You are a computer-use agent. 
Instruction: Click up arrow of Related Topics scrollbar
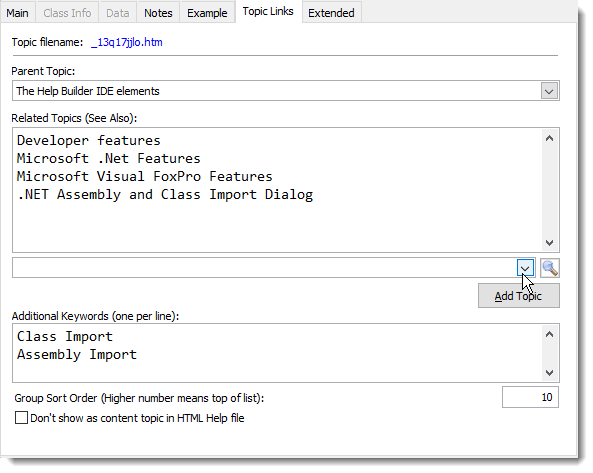(x=550, y=138)
